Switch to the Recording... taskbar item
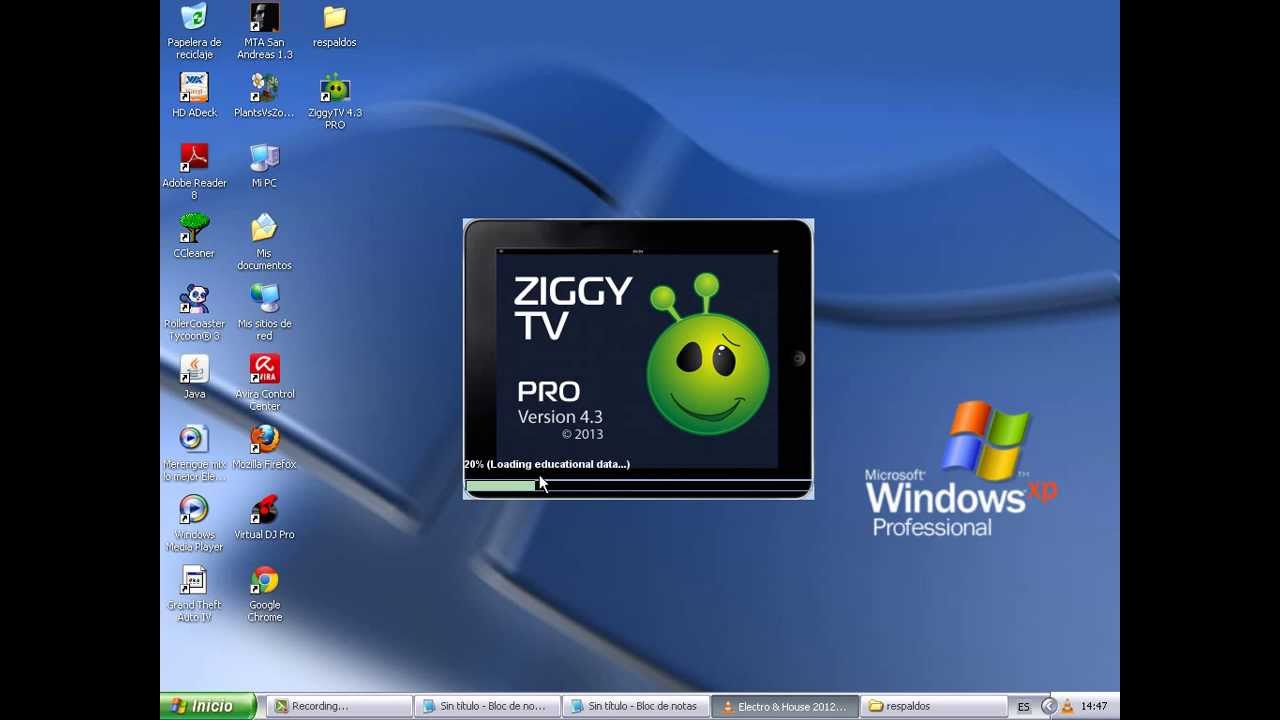The width and height of the screenshot is (1280, 720). (x=339, y=706)
